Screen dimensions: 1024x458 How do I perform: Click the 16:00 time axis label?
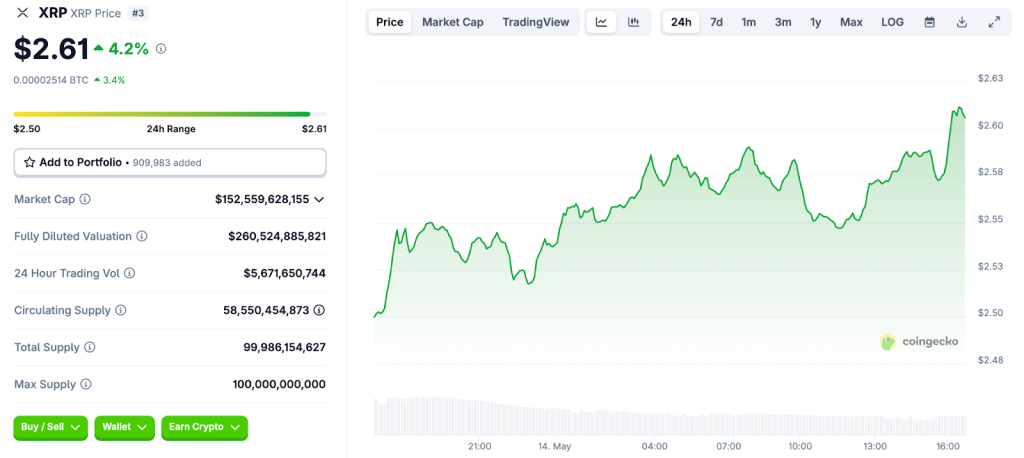tap(948, 446)
